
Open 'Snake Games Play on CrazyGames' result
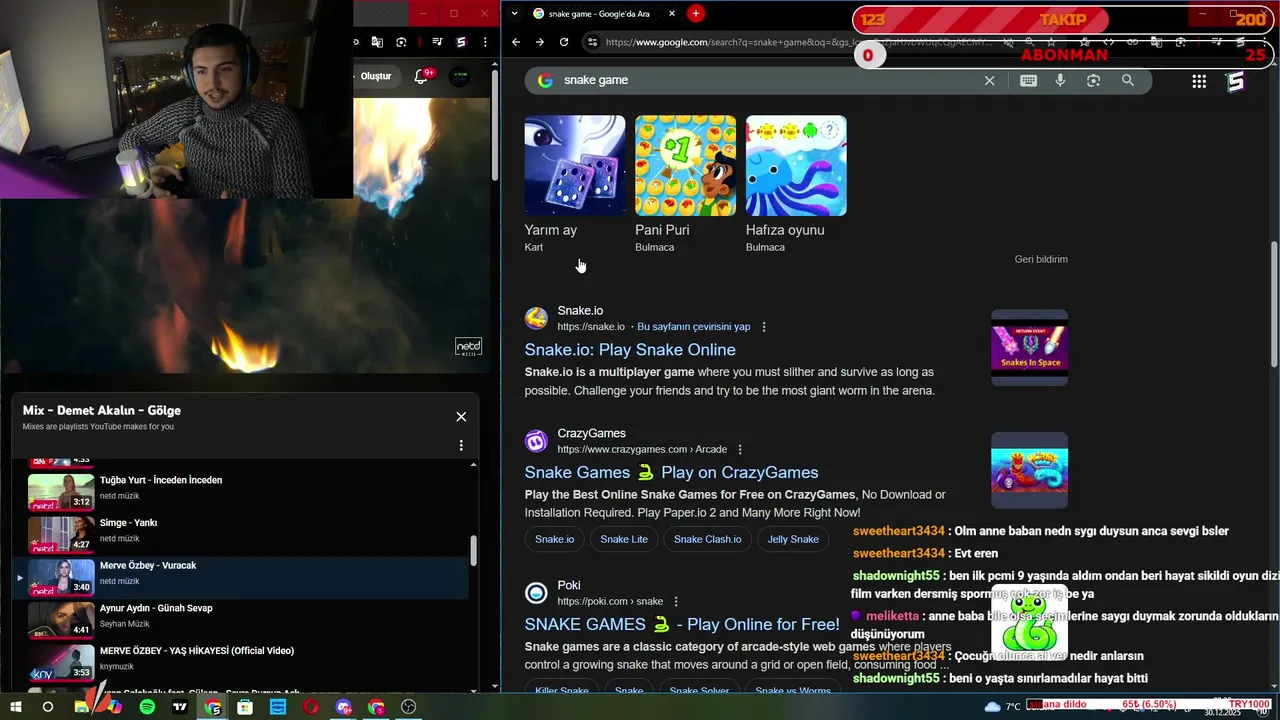coord(671,472)
